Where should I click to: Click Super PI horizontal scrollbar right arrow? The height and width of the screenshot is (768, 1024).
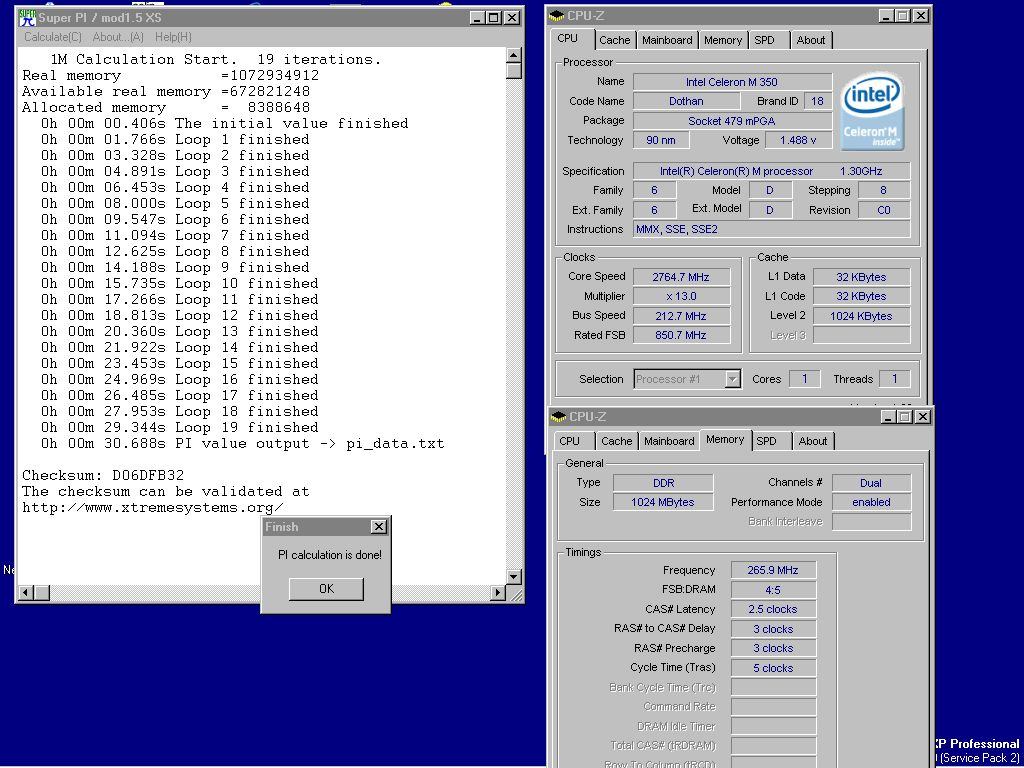498,593
